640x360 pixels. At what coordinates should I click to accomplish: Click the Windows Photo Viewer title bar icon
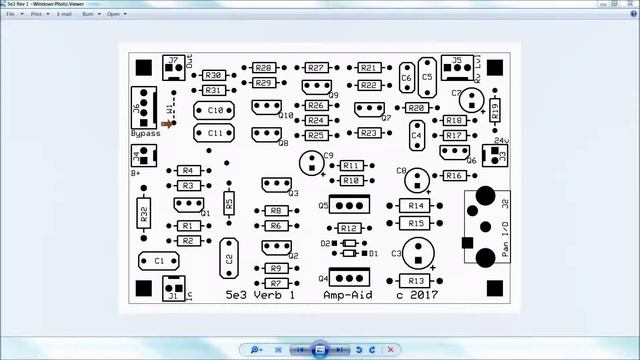(2, 4)
